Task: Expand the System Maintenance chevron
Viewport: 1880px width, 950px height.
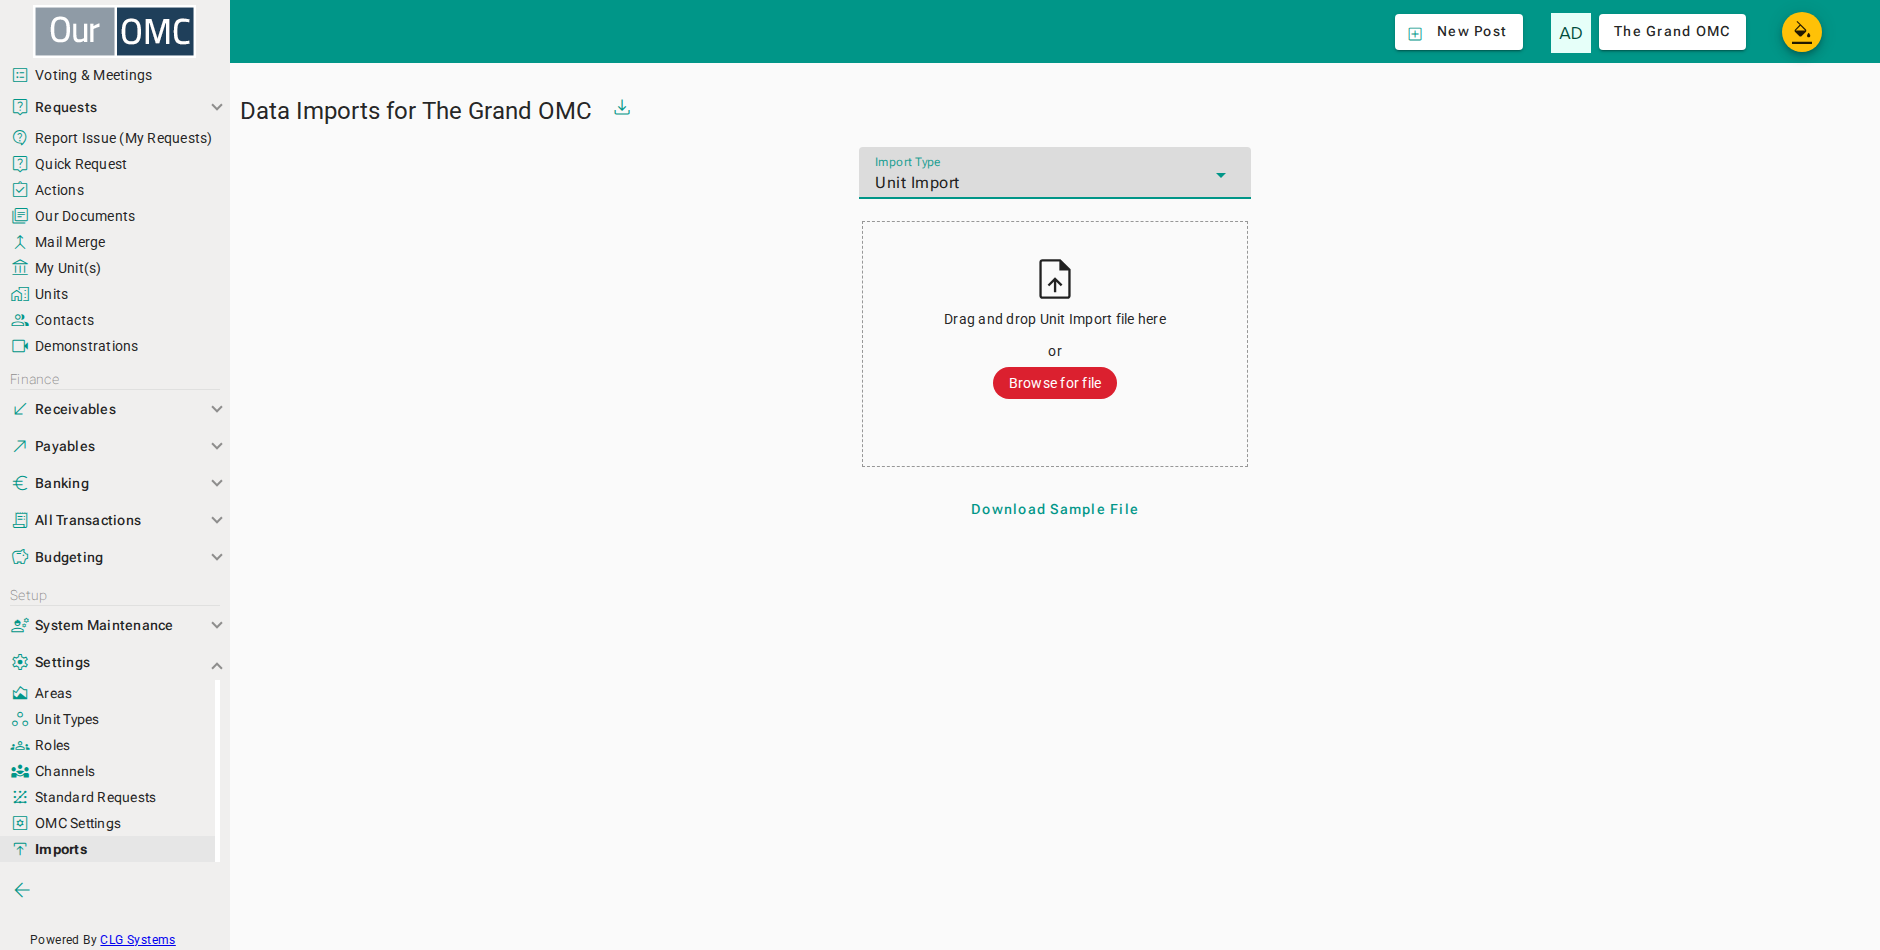Action: [217, 625]
